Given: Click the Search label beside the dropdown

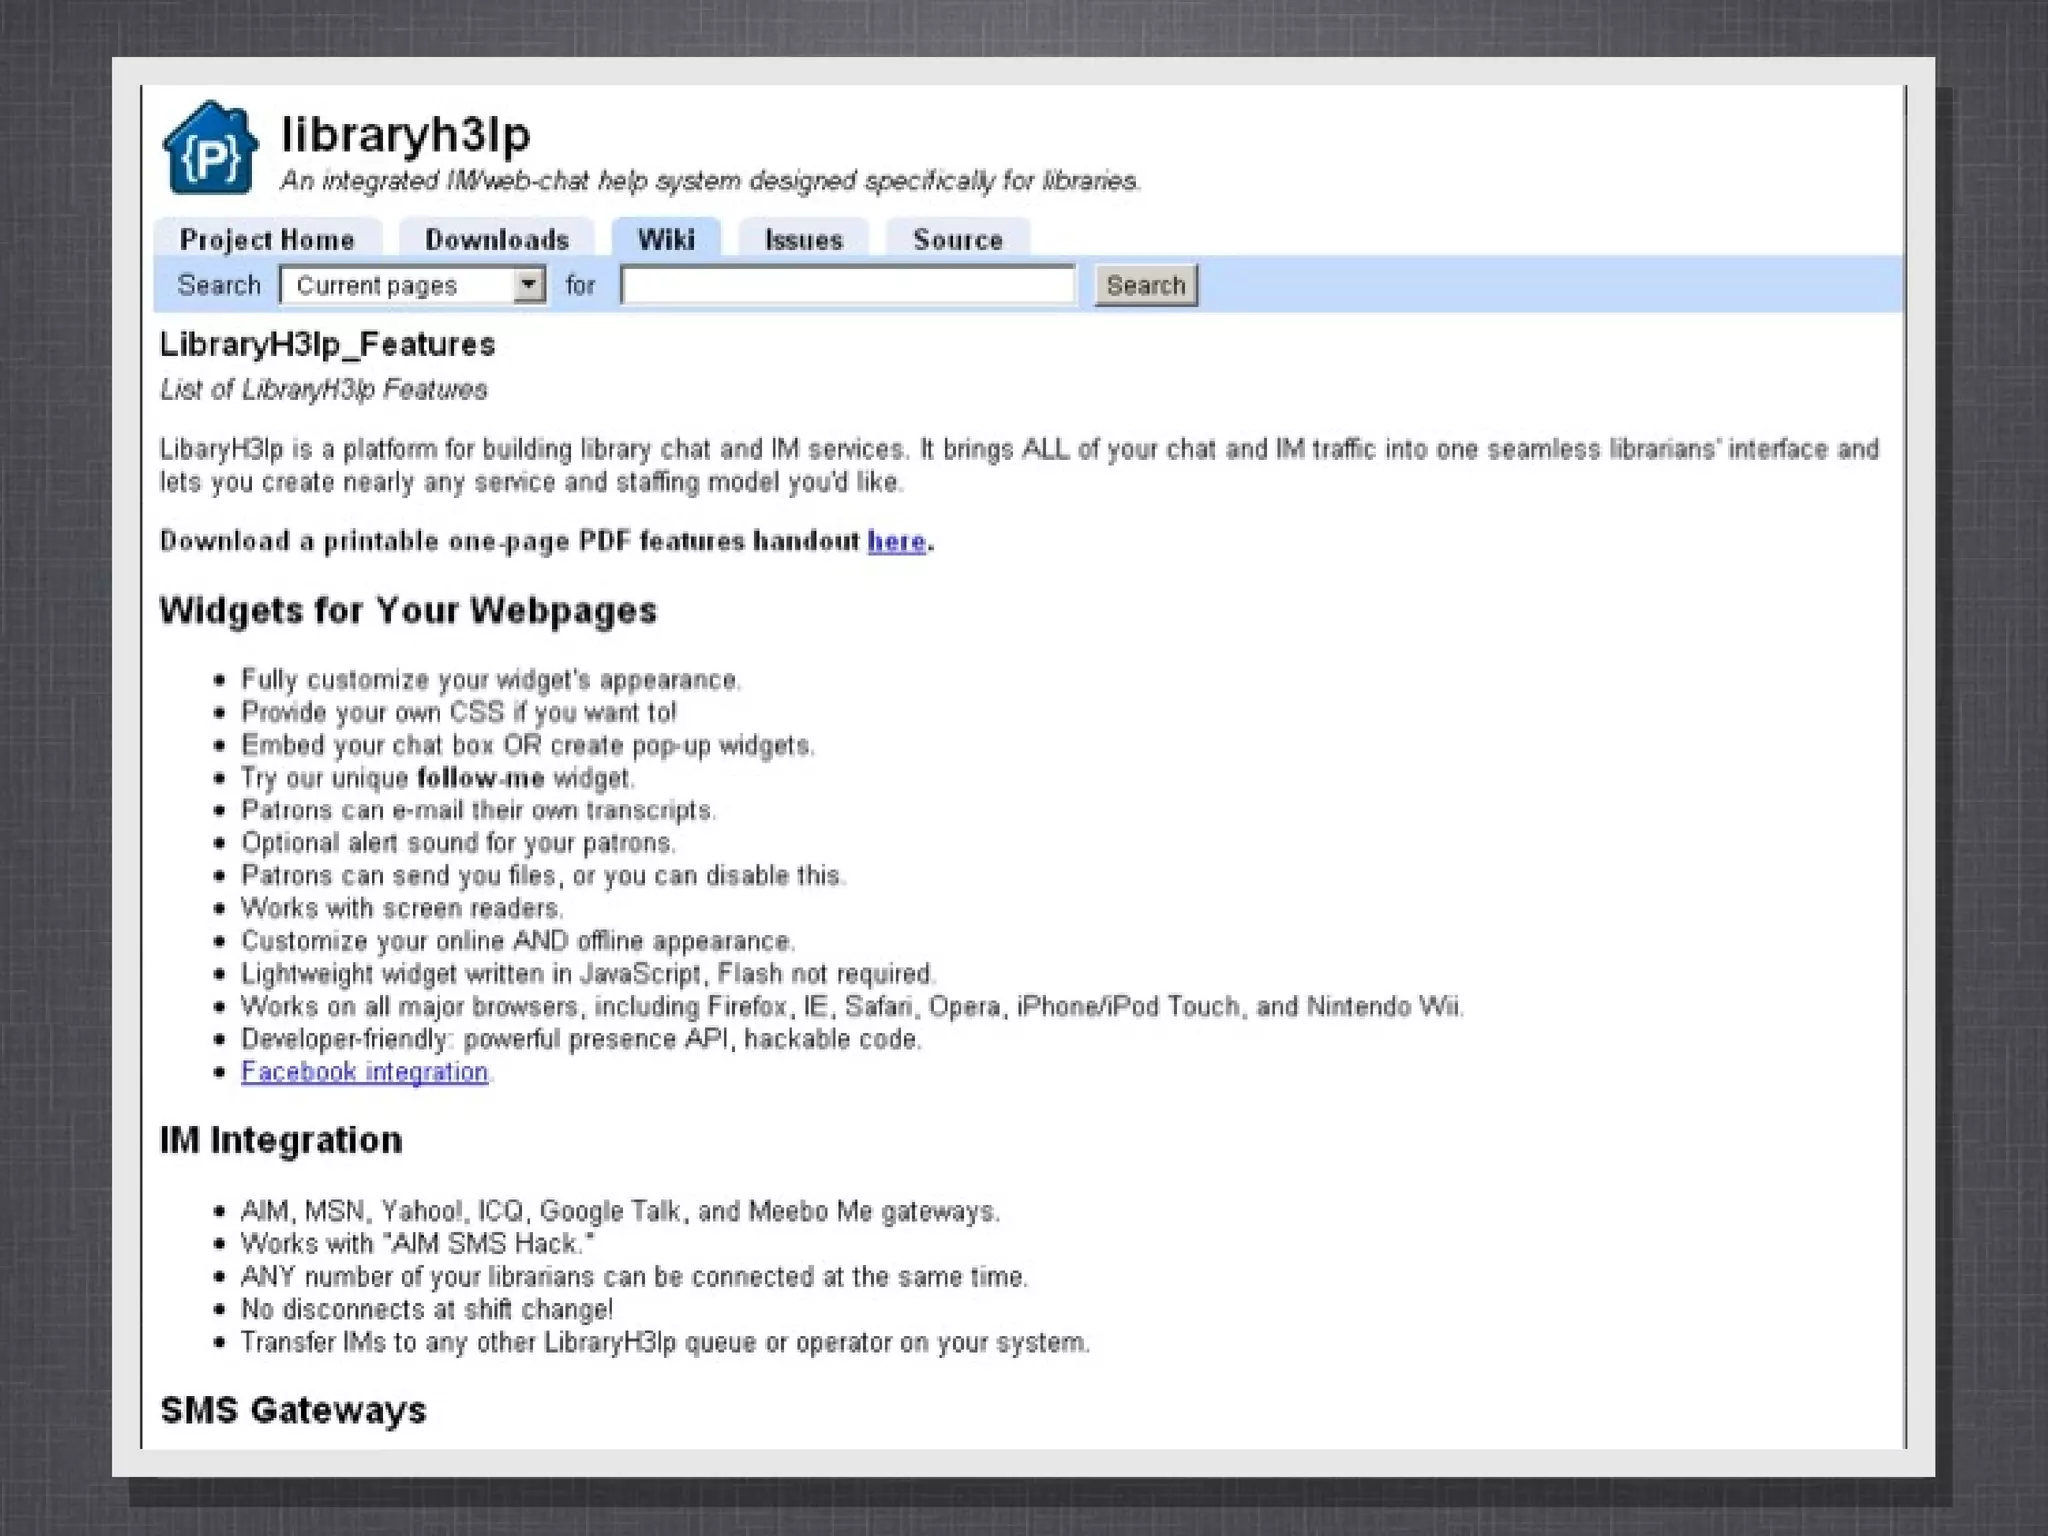Looking at the screenshot, I should pos(218,285).
